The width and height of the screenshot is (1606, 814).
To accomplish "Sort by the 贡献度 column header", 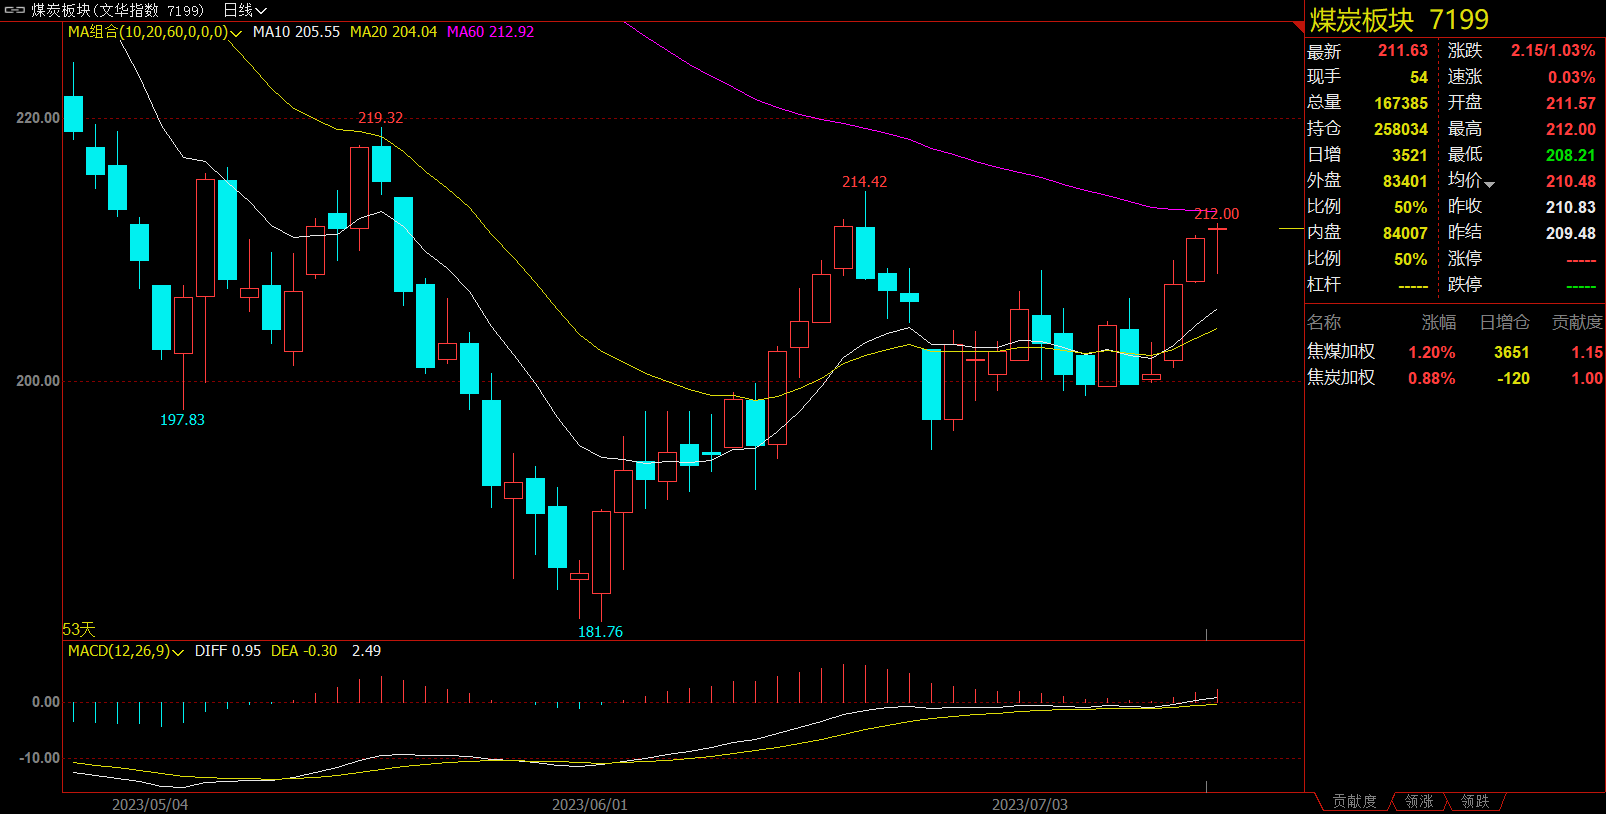I will [1577, 322].
